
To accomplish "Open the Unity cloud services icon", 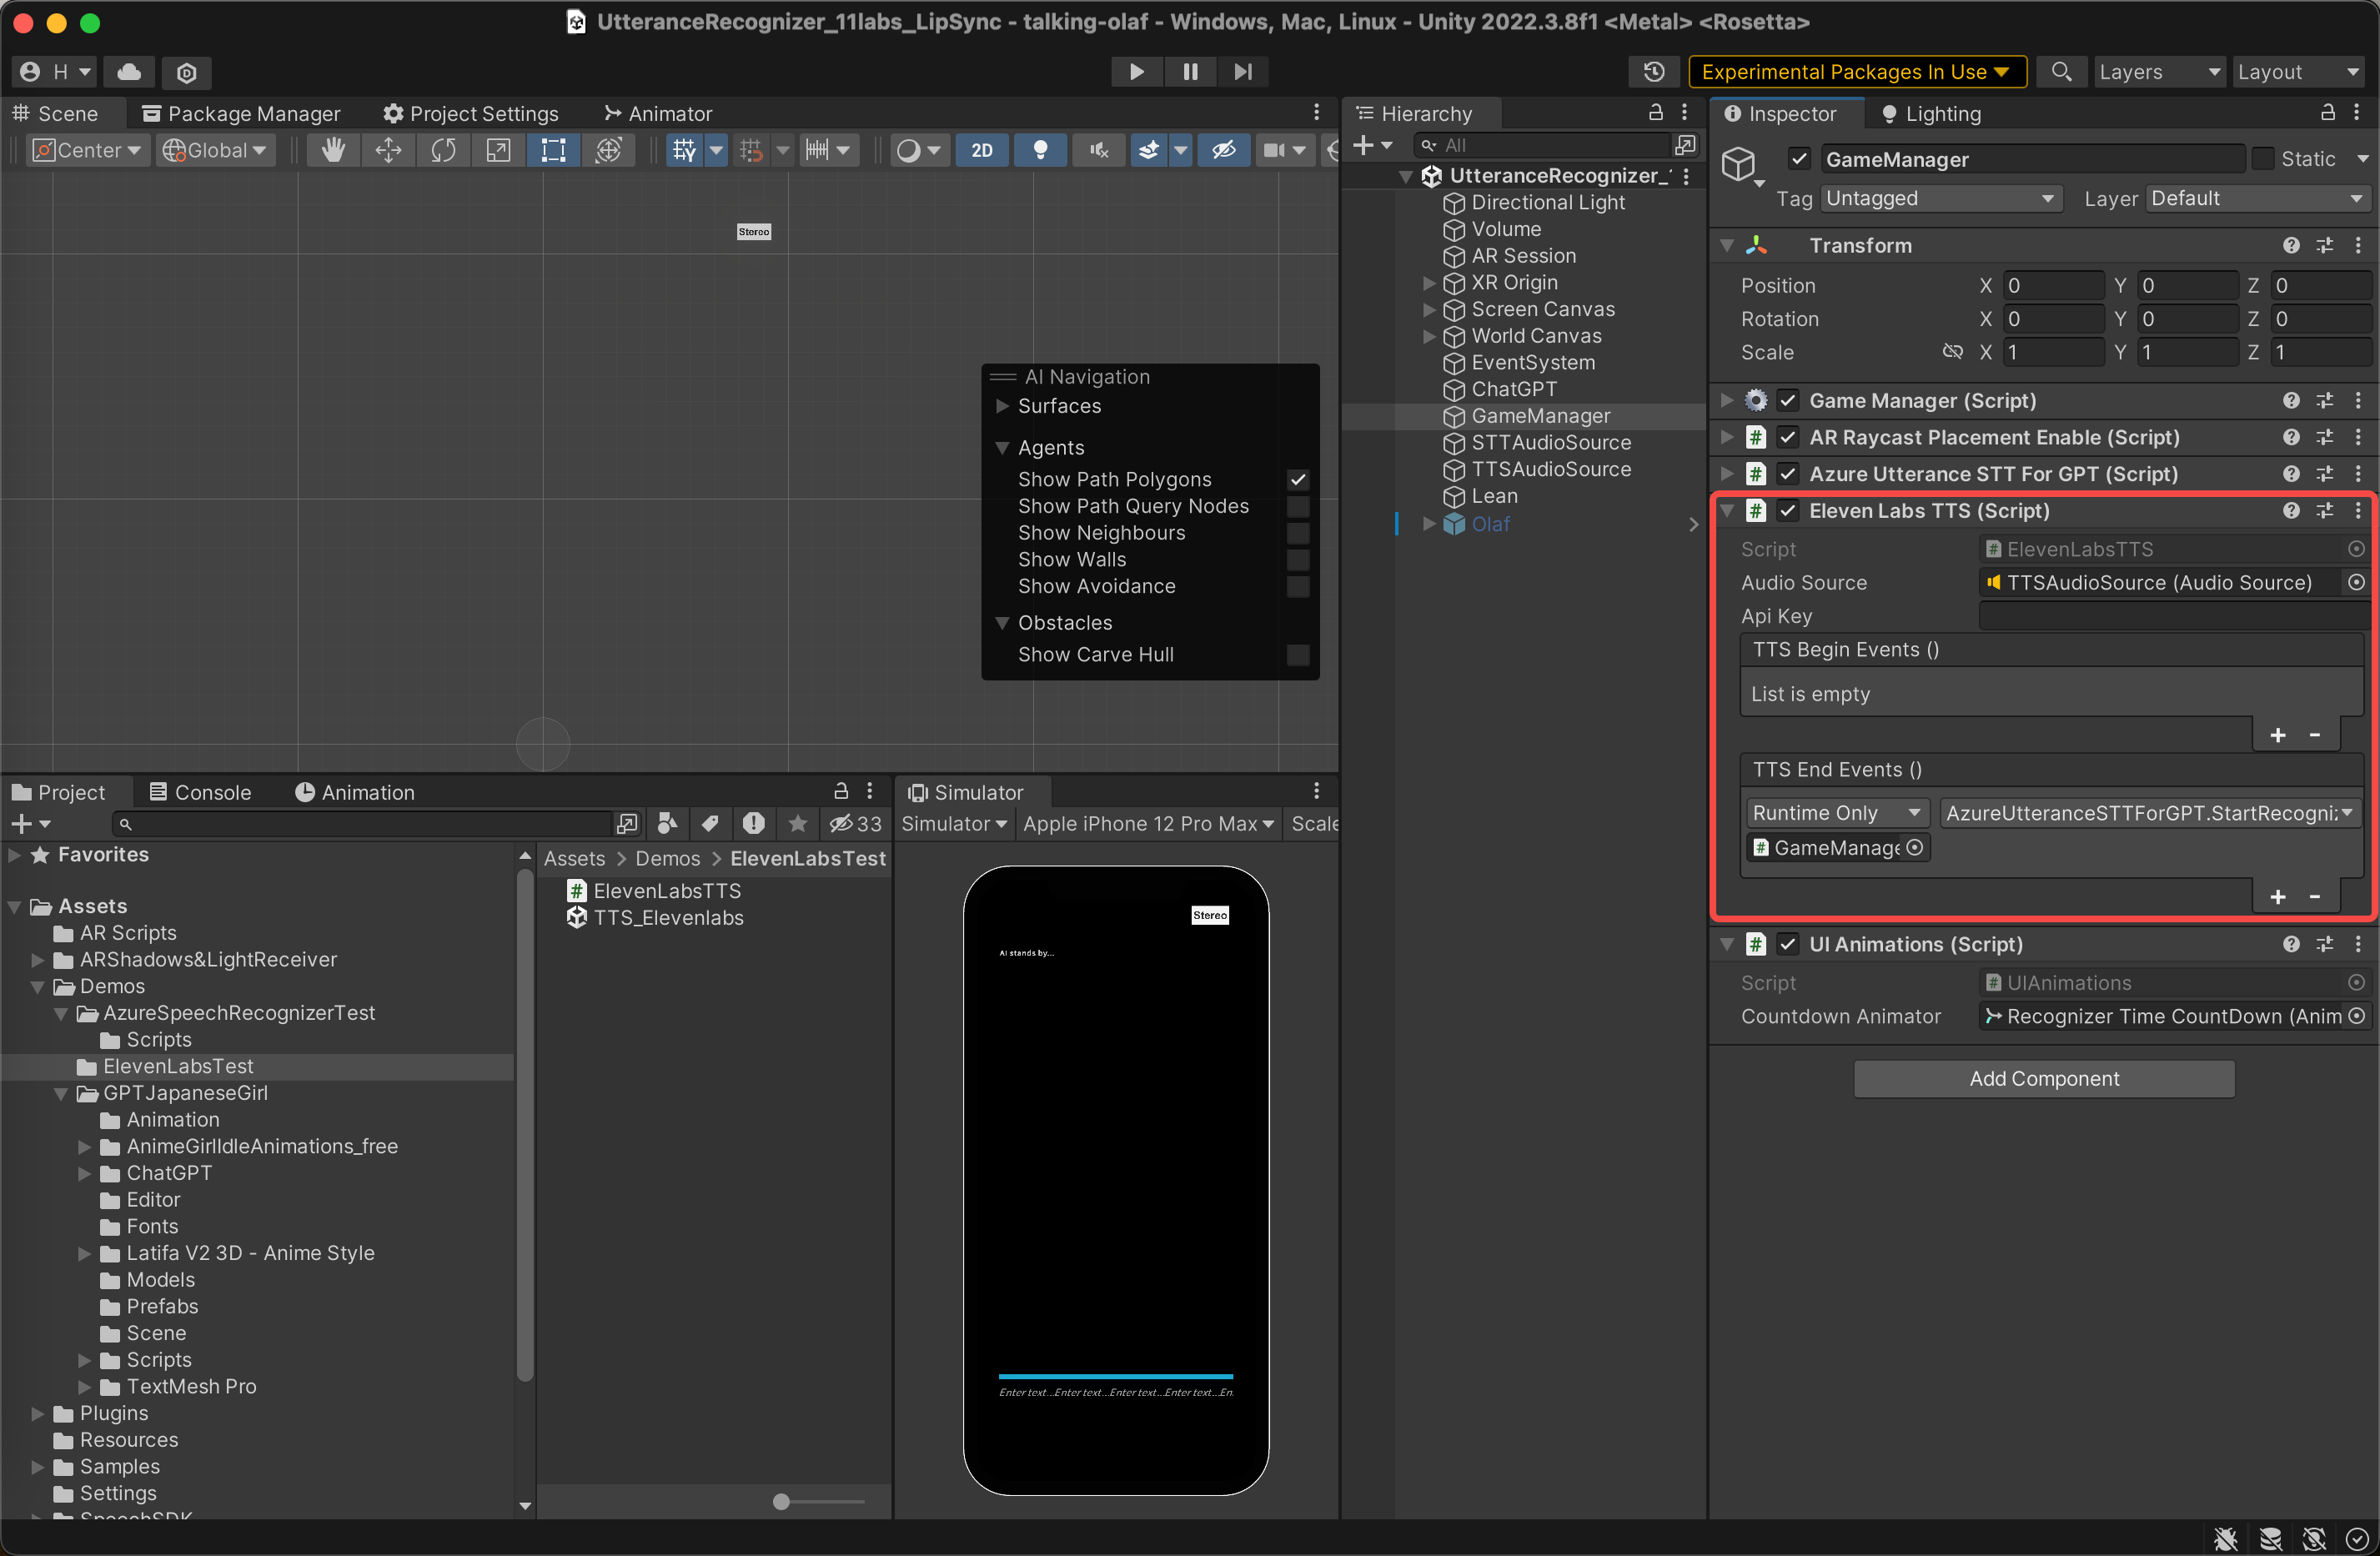I will 129,72.
